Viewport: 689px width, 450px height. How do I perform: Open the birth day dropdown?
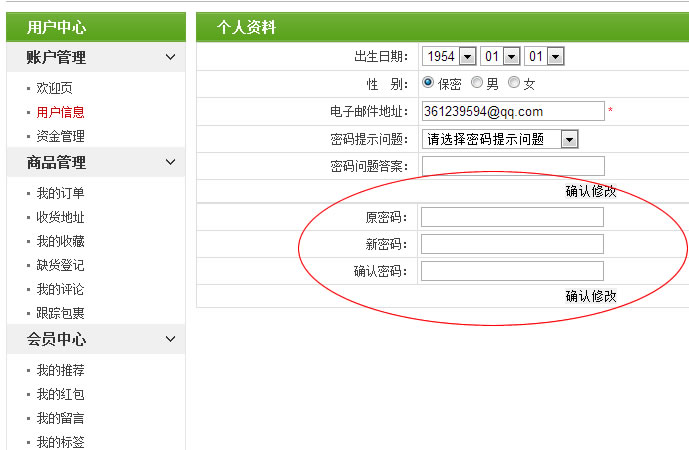click(544, 56)
